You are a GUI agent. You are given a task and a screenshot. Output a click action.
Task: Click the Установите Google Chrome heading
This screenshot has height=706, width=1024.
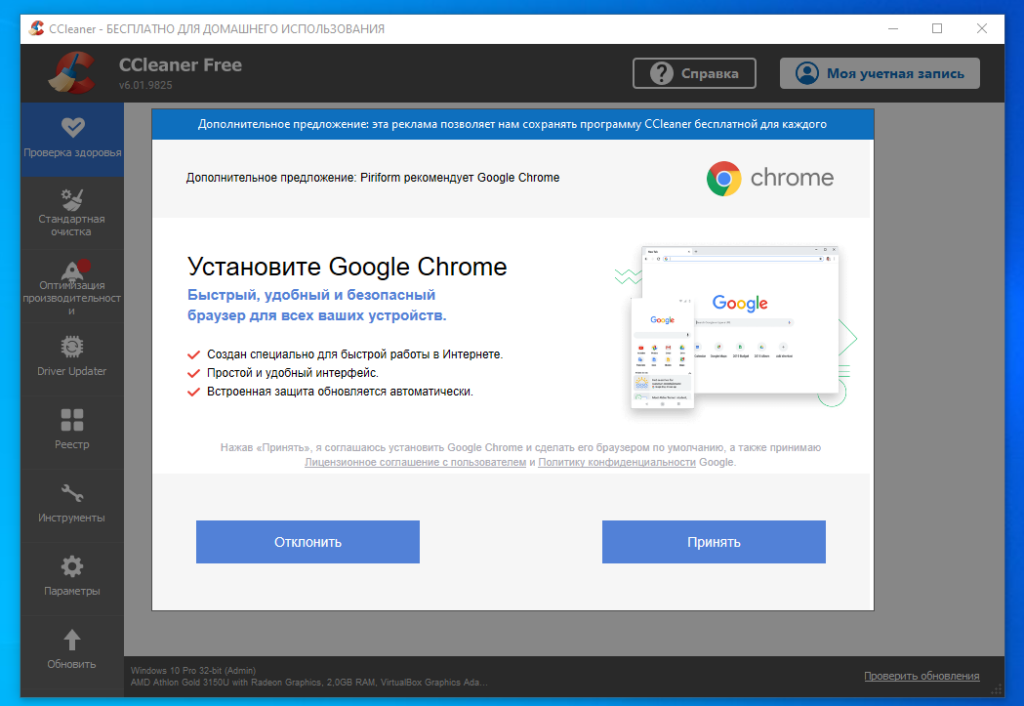[347, 266]
